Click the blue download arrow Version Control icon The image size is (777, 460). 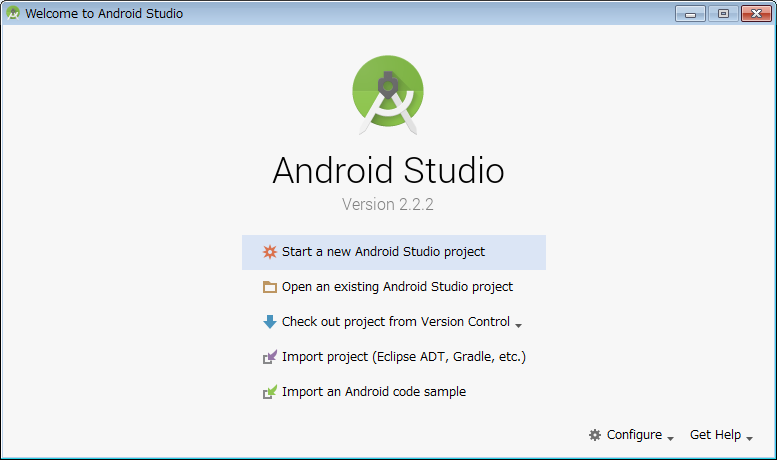[x=270, y=322]
